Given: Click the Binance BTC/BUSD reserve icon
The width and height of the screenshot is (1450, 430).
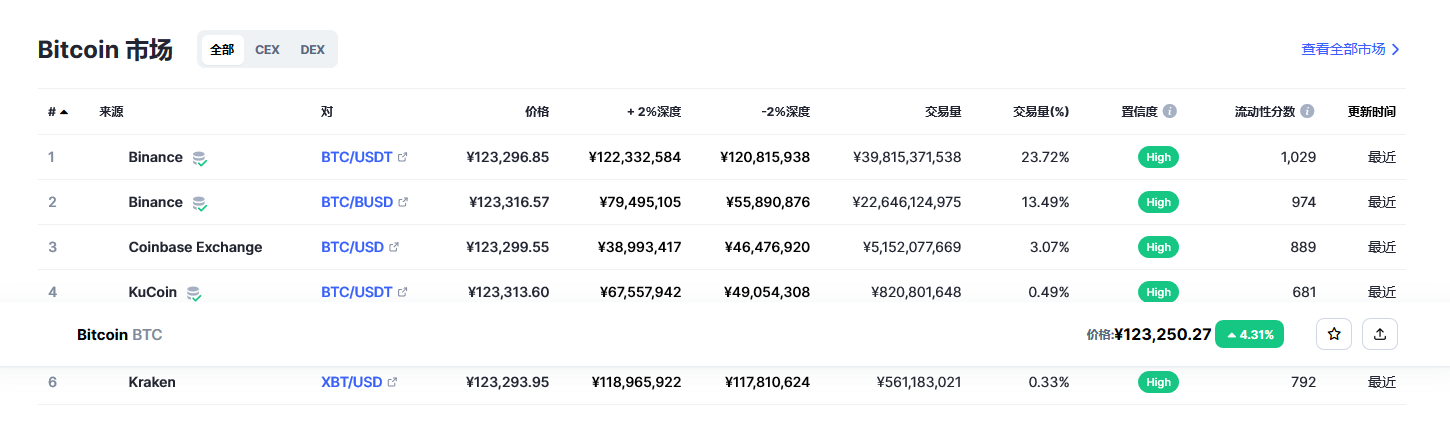Looking at the screenshot, I should 200,203.
